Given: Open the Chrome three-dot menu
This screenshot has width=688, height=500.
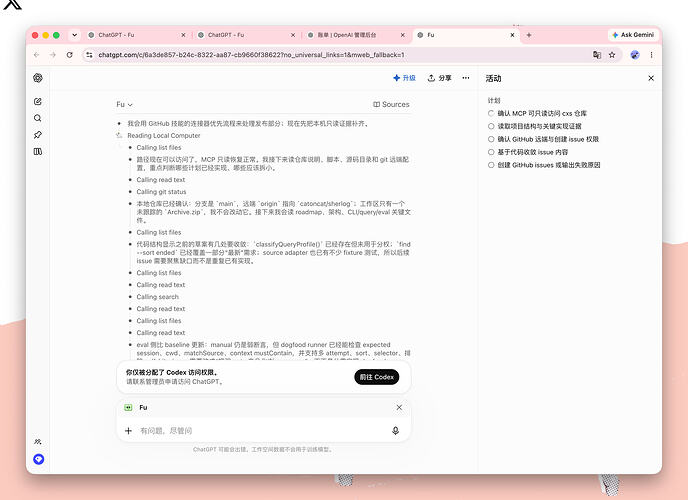Looking at the screenshot, I should [652, 55].
